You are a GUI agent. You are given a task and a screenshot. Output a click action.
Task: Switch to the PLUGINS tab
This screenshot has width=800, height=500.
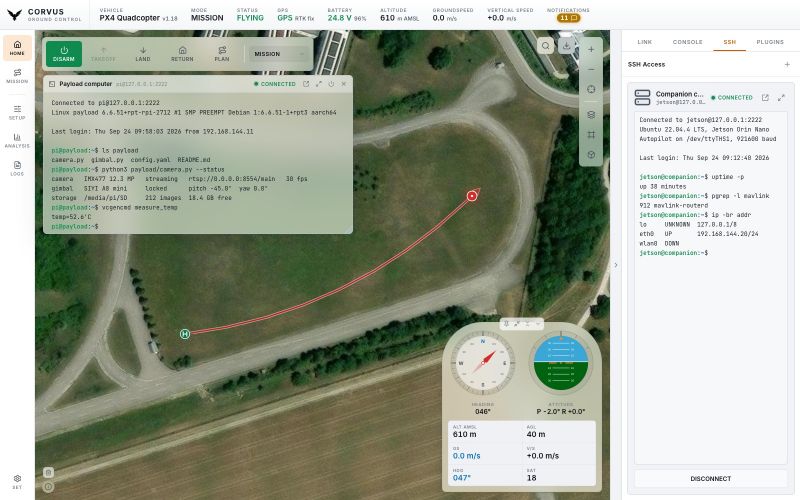click(770, 42)
